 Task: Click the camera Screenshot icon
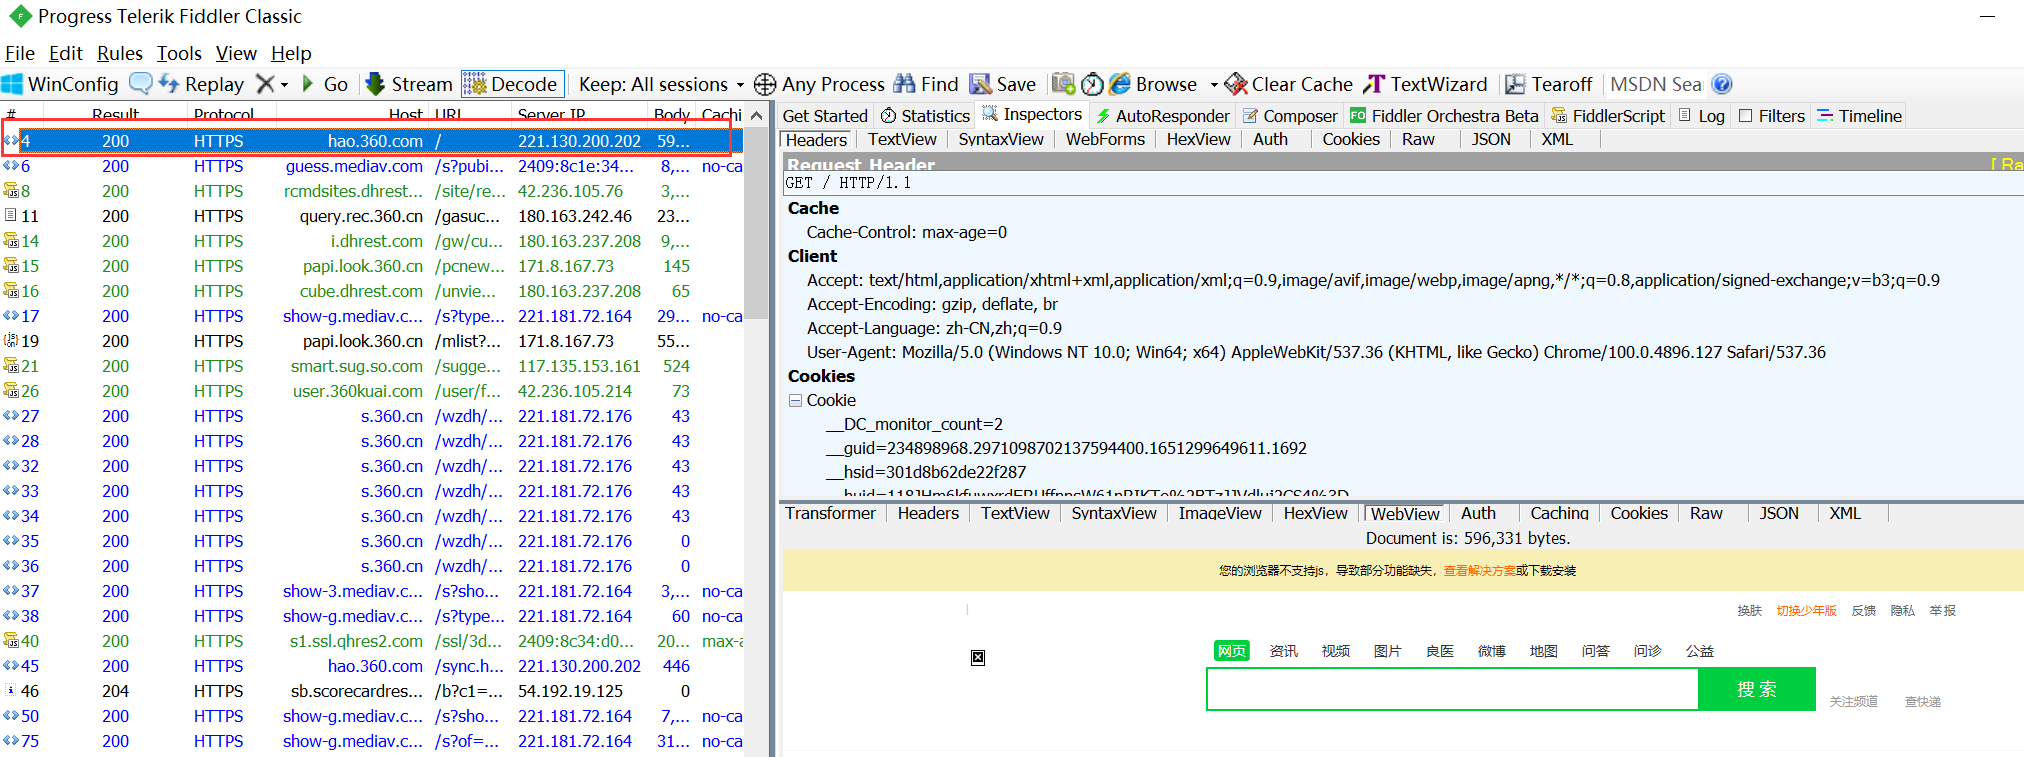tap(1064, 84)
